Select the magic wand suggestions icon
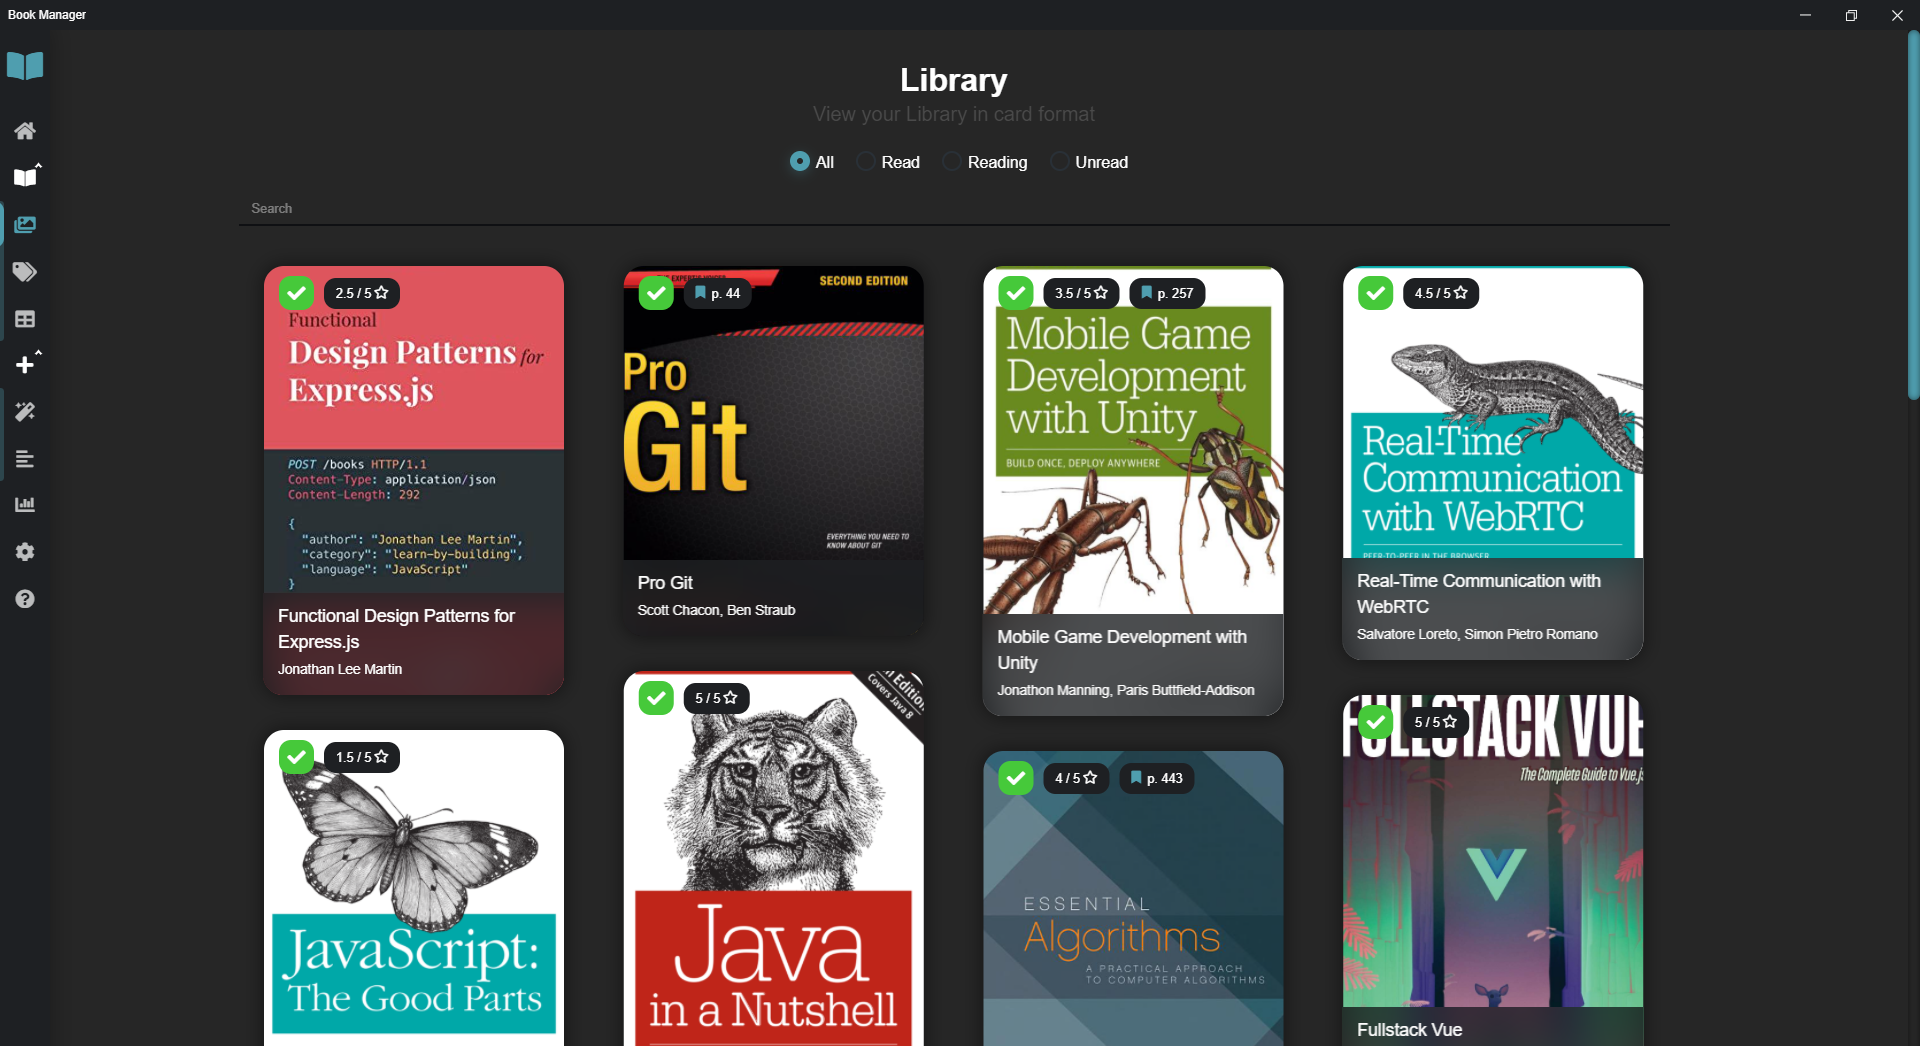Viewport: 1920px width, 1046px height. (25, 411)
